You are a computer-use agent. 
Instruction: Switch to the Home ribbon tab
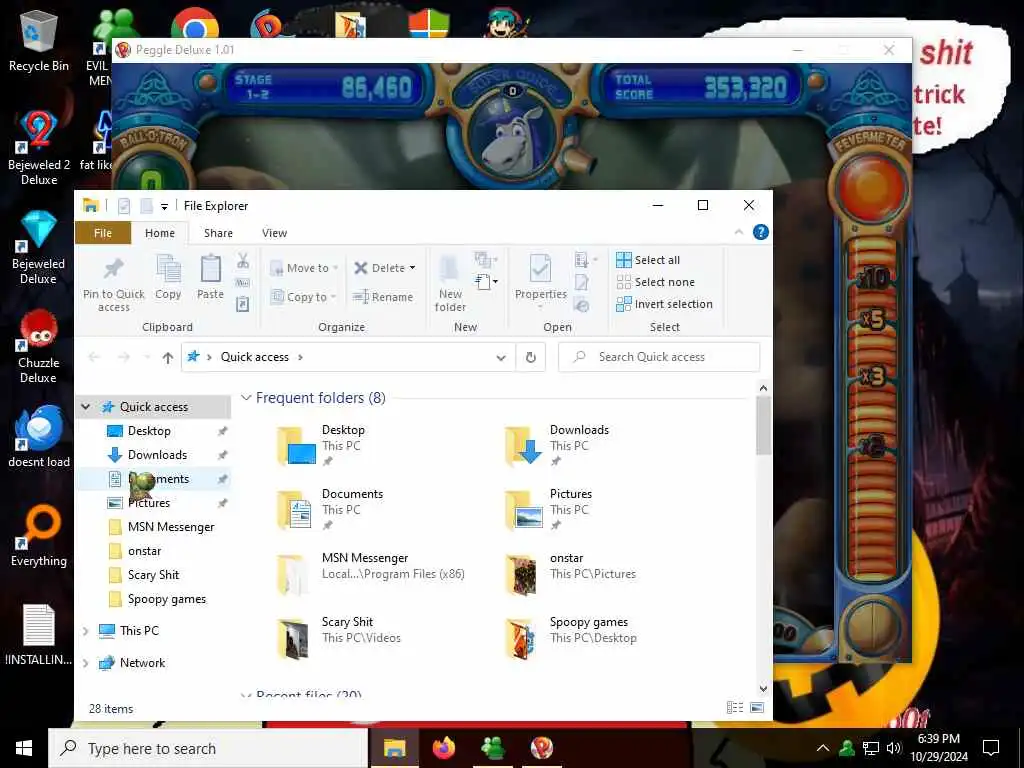[160, 233]
